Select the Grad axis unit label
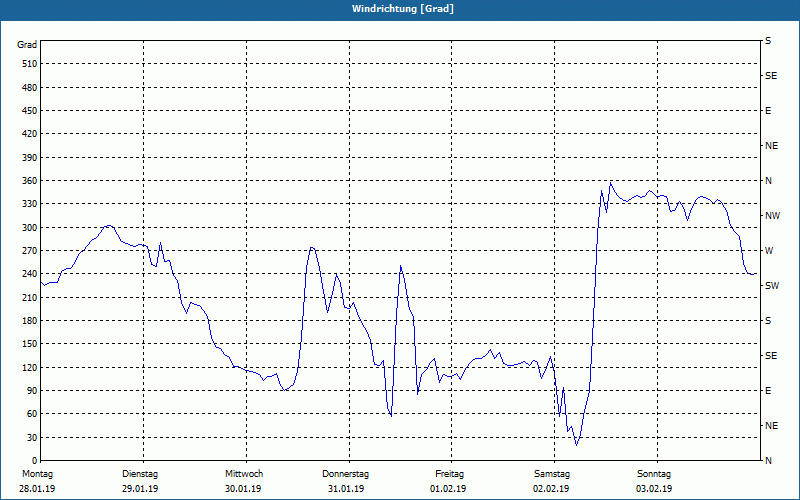 click(x=27, y=45)
